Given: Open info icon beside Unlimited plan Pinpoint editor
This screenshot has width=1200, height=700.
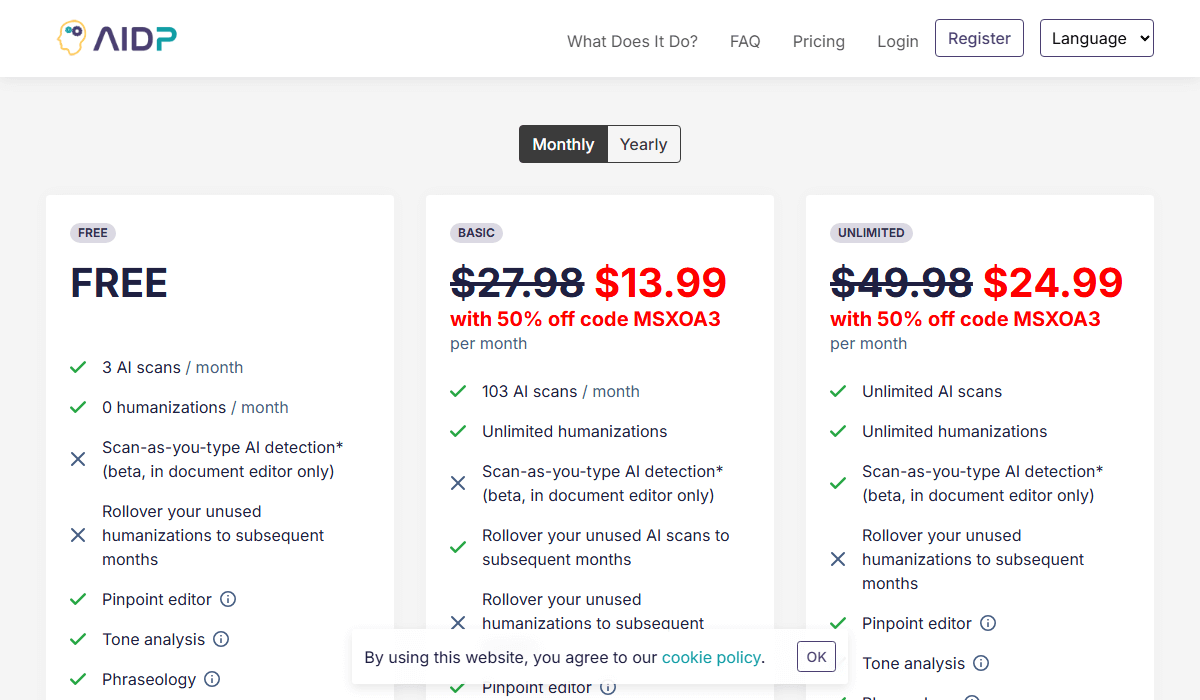Looking at the screenshot, I should tap(988, 623).
